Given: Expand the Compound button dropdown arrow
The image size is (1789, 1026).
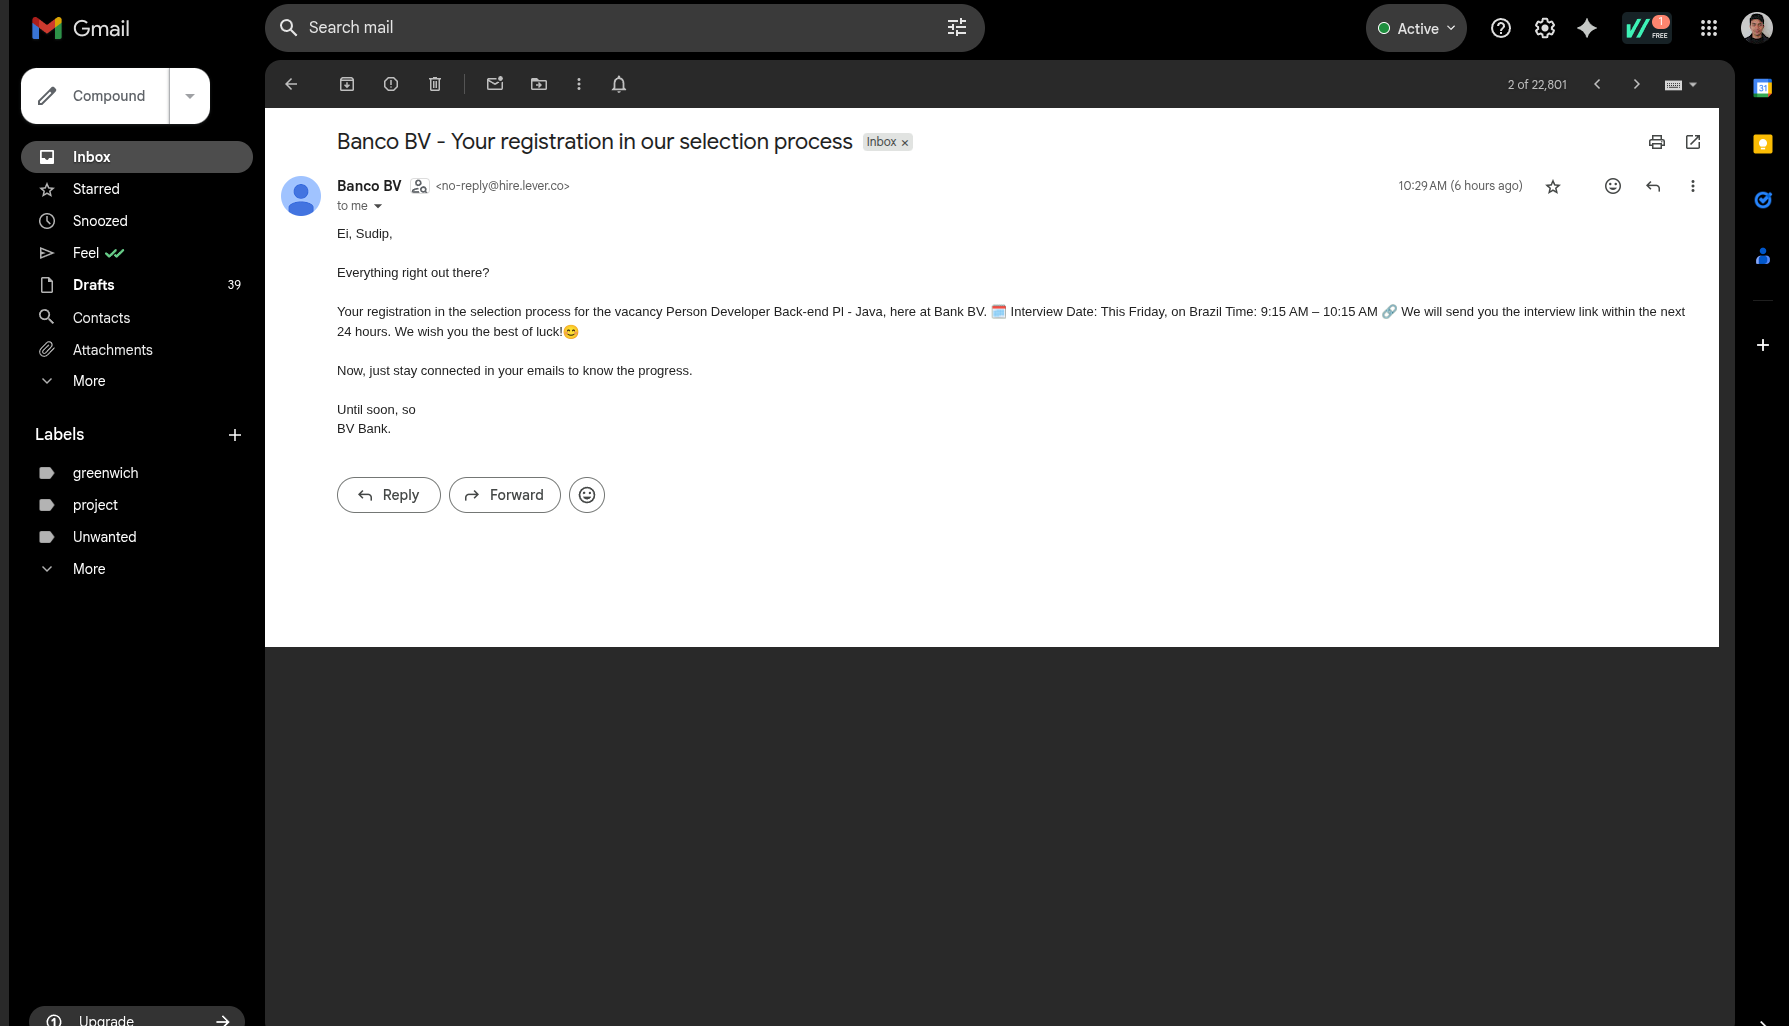Looking at the screenshot, I should tap(190, 96).
